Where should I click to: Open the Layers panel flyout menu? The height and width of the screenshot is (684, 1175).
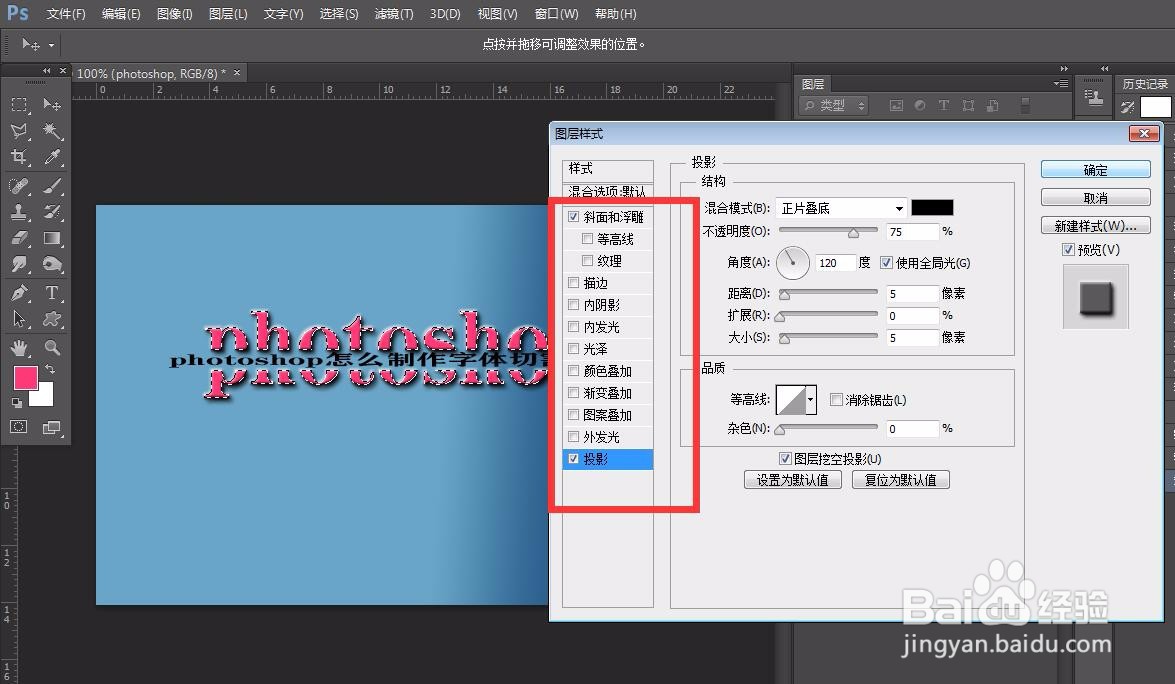point(1060,84)
